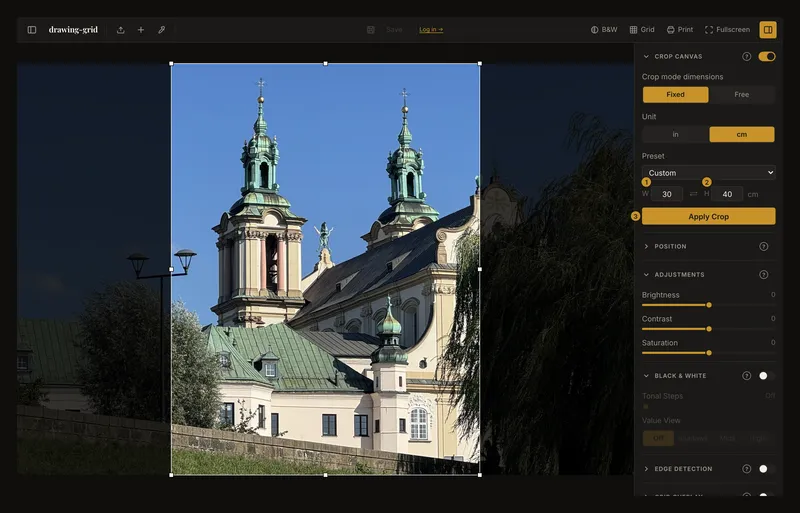Enable the Edge Detection toggle

point(767,469)
